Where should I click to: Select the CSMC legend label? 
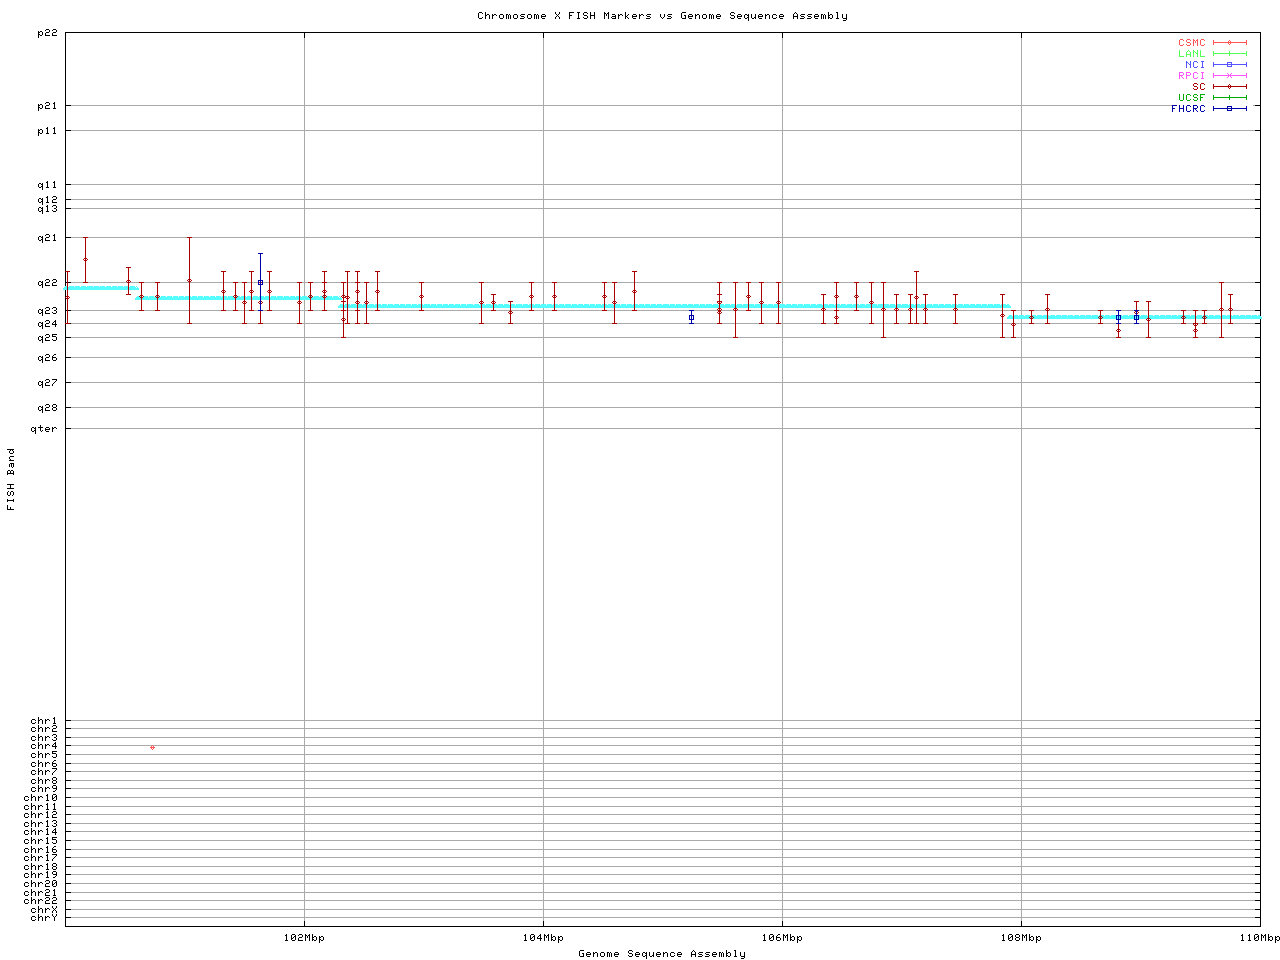(1191, 43)
